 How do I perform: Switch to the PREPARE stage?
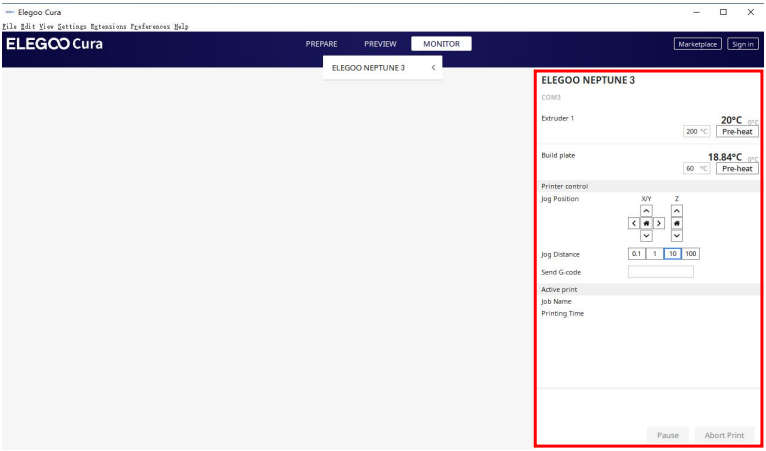[x=321, y=44]
